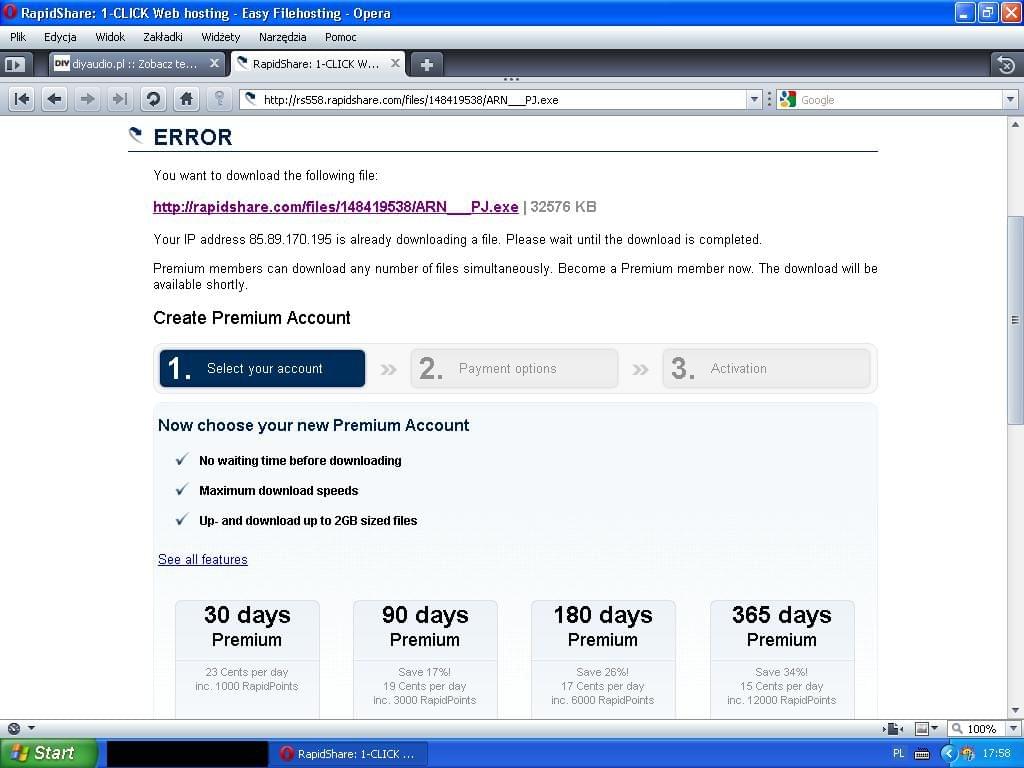Choose the 90 days Premium plan
Viewport: 1024px width, 768px height.
(x=425, y=658)
